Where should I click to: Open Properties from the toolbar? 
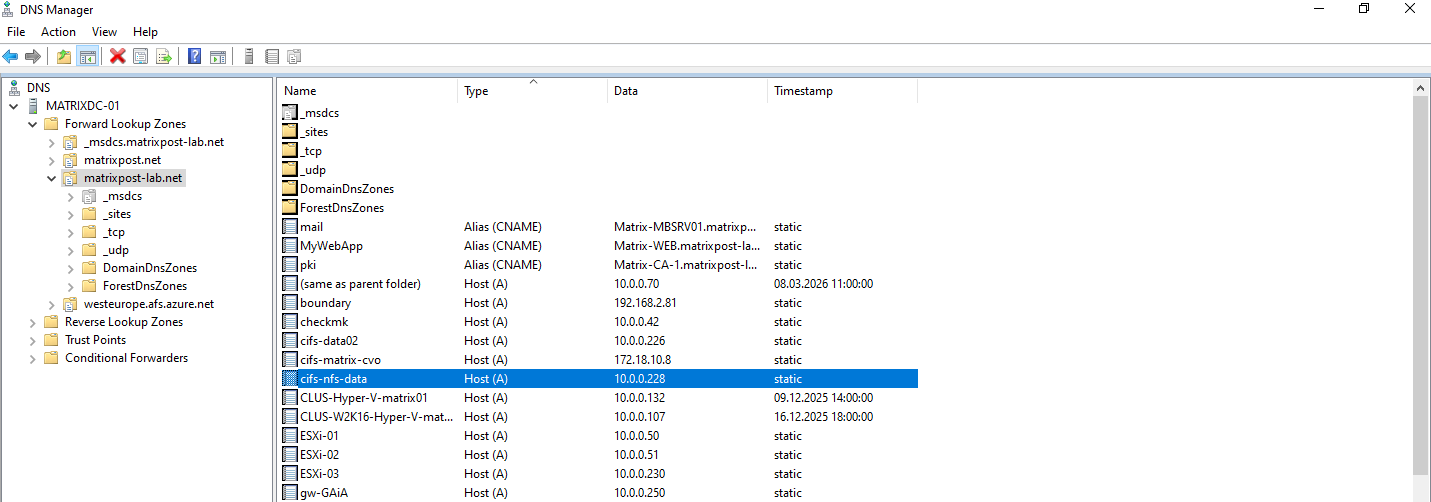pyautogui.click(x=141, y=56)
